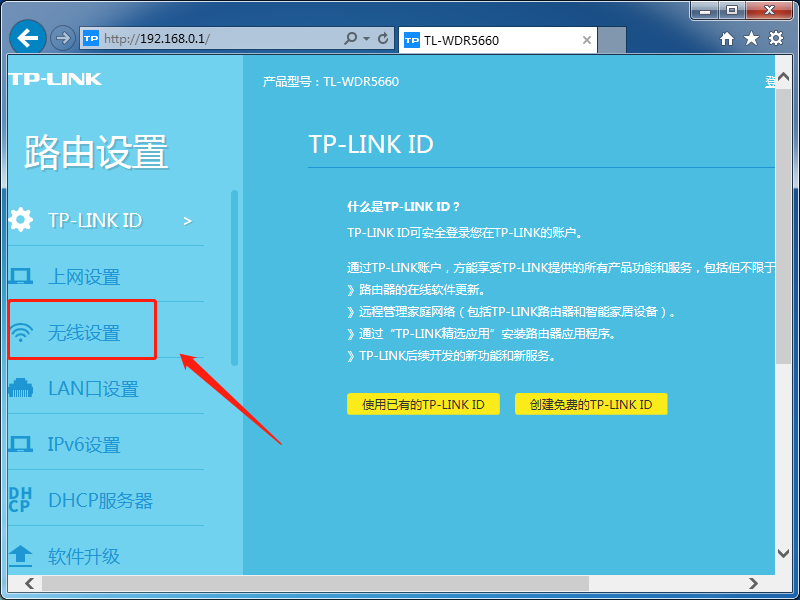The width and height of the screenshot is (800, 600).
Task: Click the horizontal scrollbar left arrow
Action: (x=29, y=583)
